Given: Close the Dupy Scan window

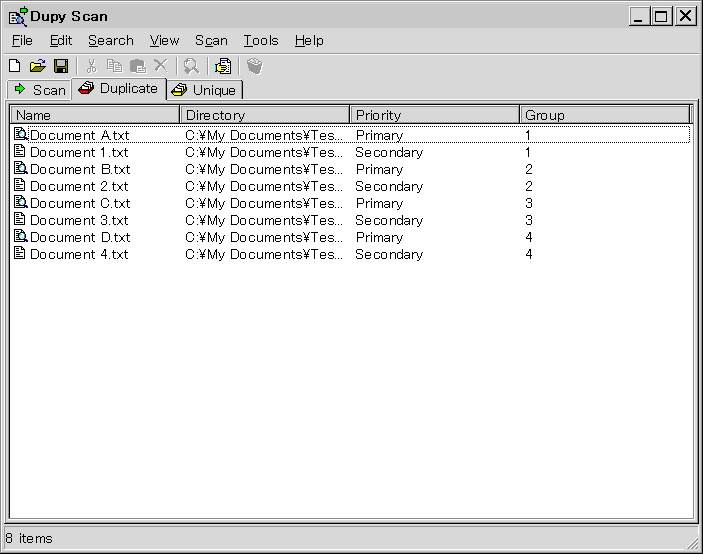Looking at the screenshot, I should [686, 17].
